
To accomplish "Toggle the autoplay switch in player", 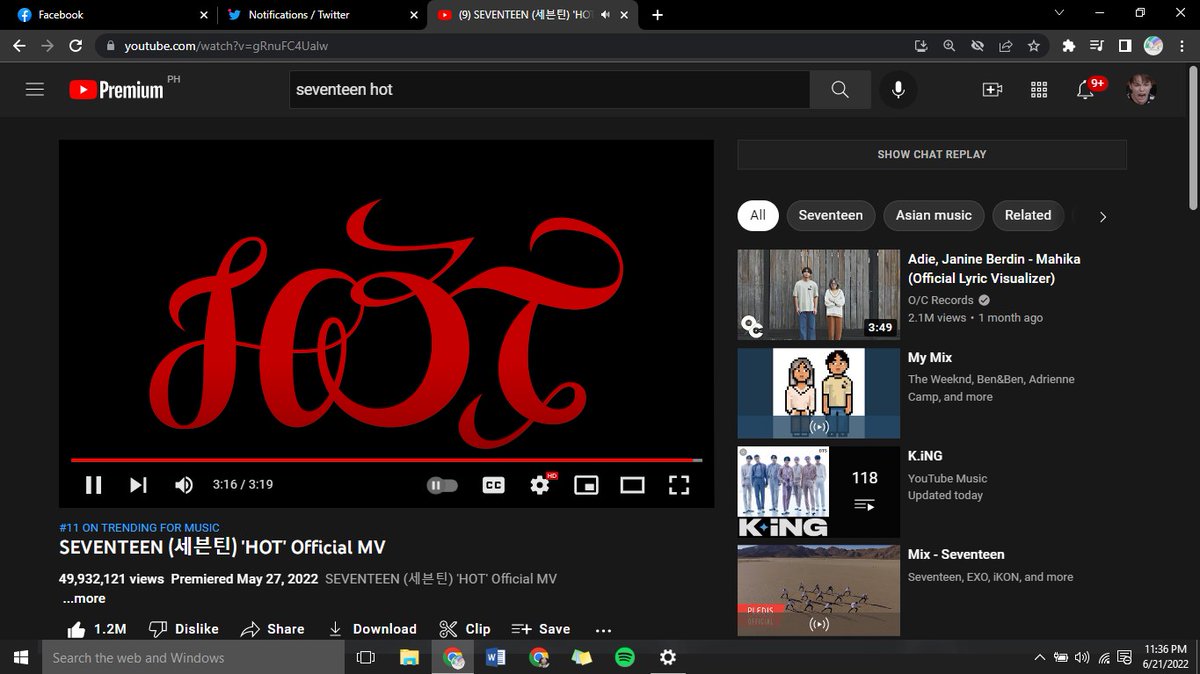I will point(442,485).
